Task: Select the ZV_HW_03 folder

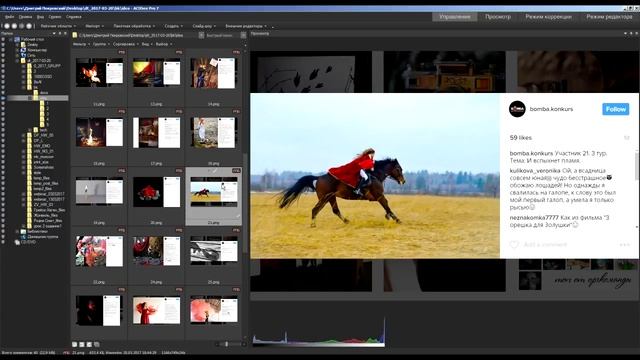Action: point(43,204)
